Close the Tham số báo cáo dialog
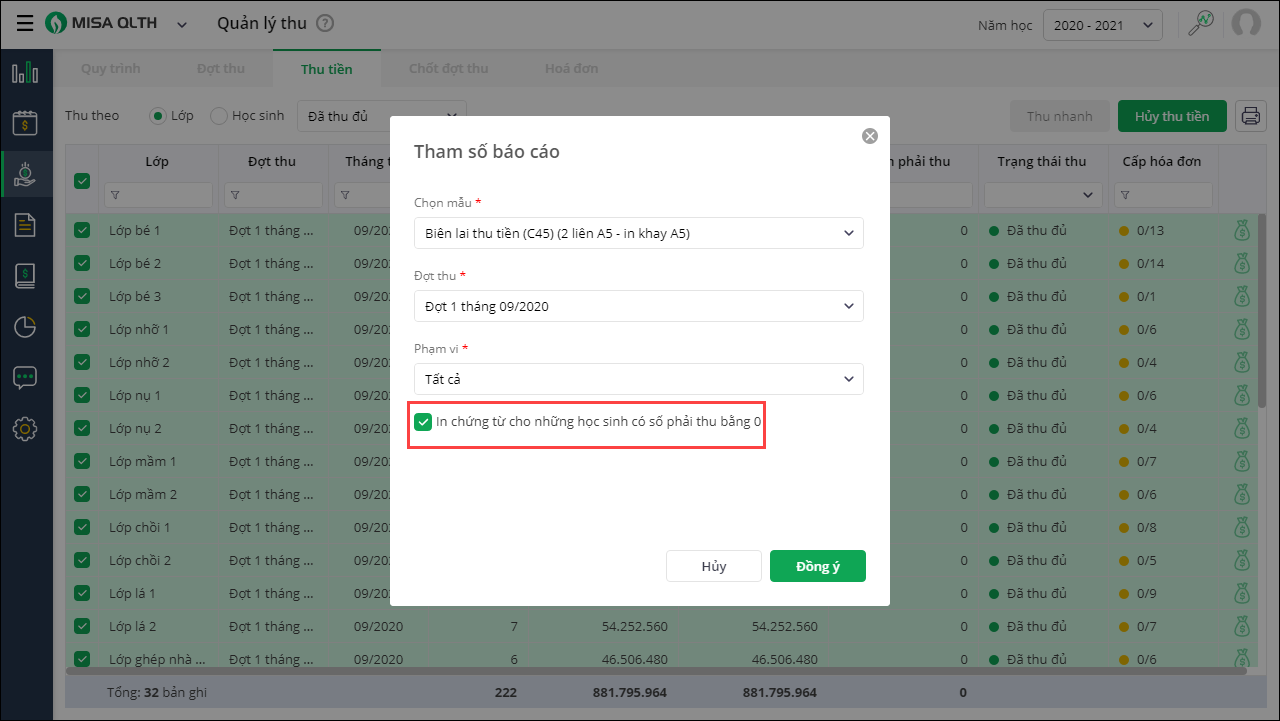Viewport: 1280px width, 721px height. point(870,136)
